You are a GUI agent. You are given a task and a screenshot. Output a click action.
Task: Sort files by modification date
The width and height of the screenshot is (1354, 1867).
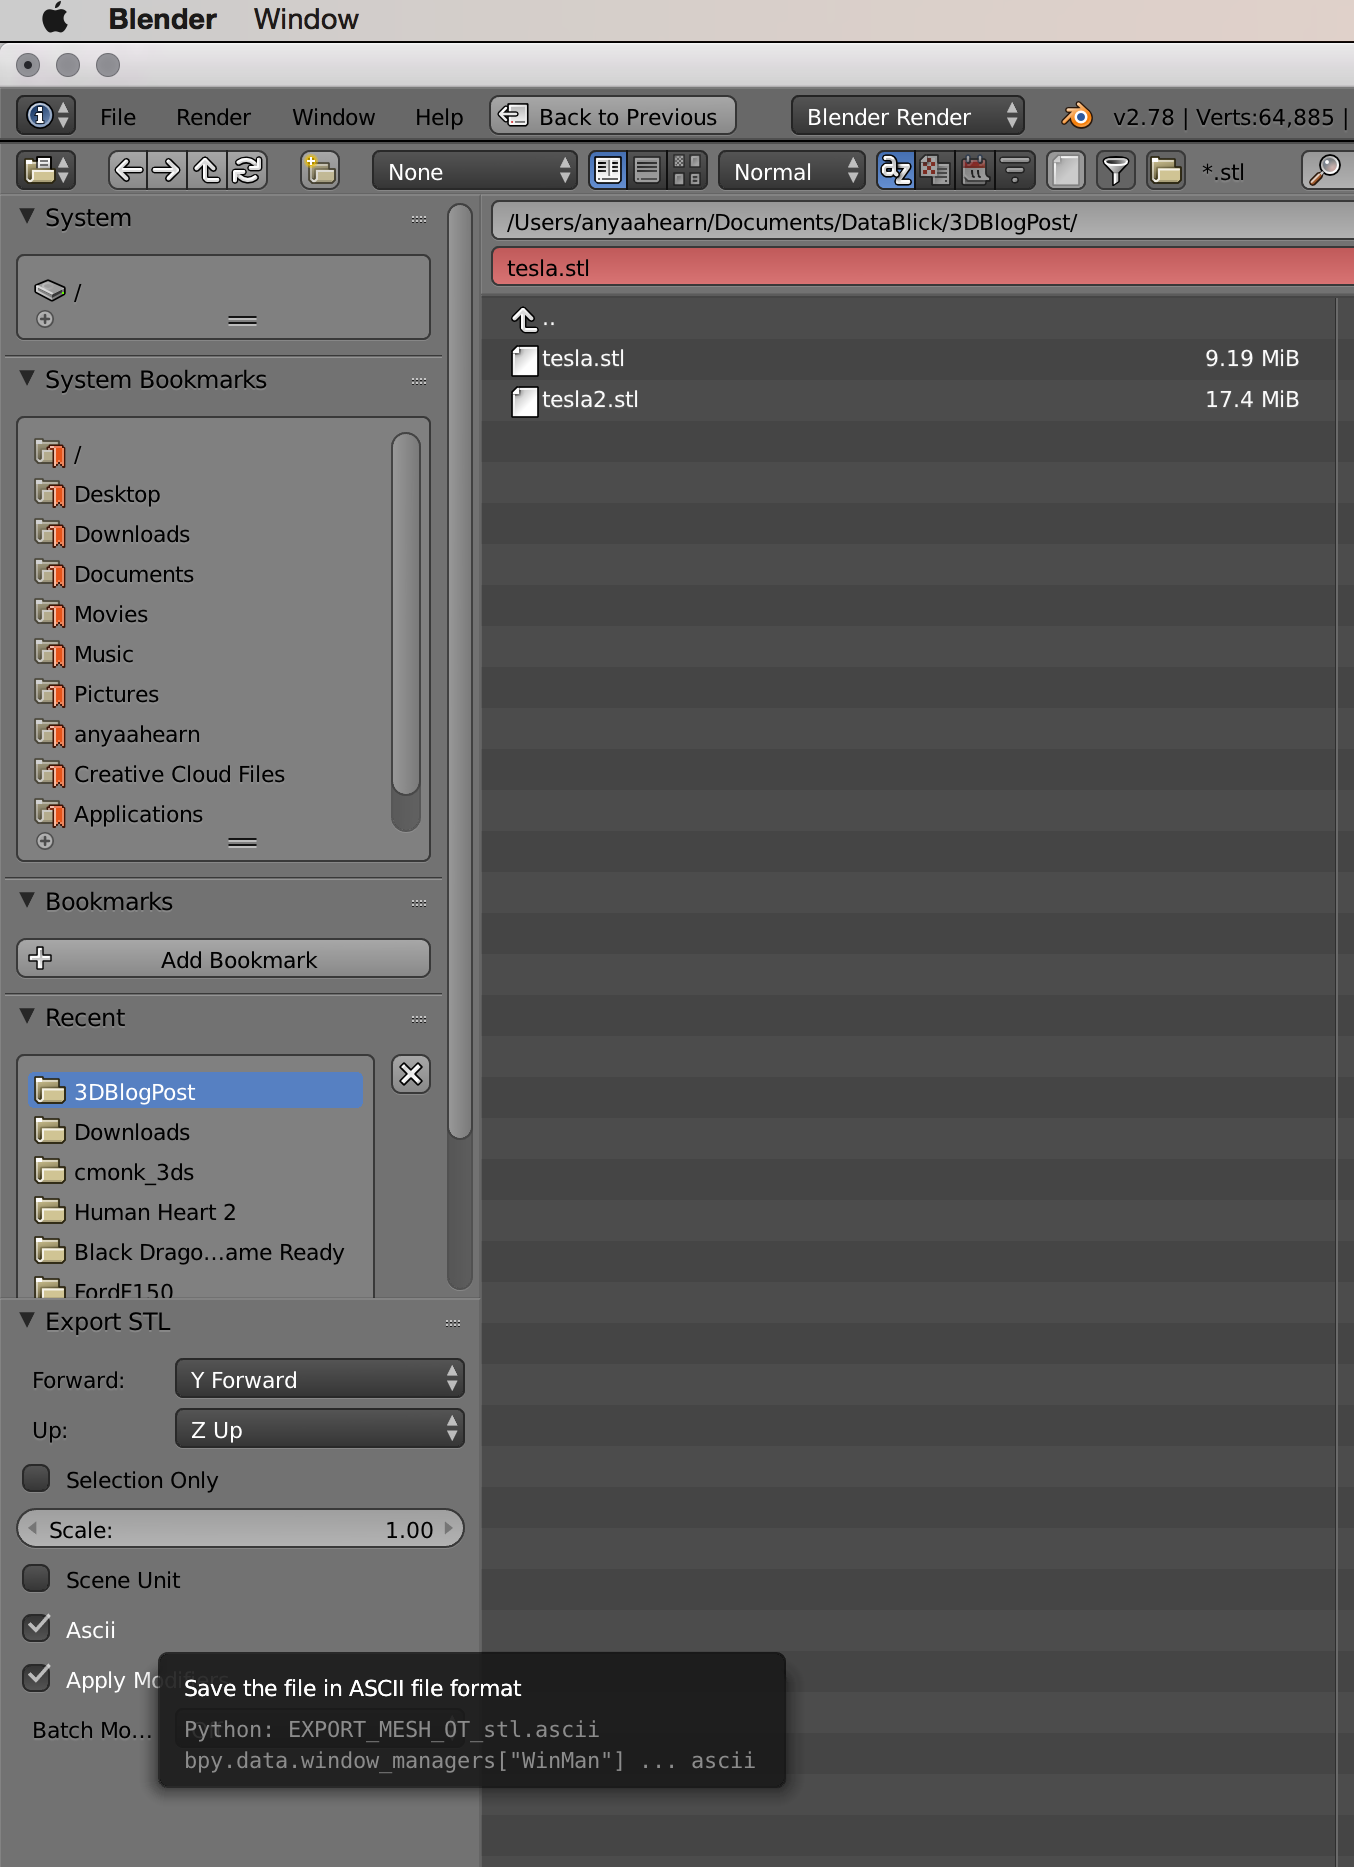click(x=975, y=171)
